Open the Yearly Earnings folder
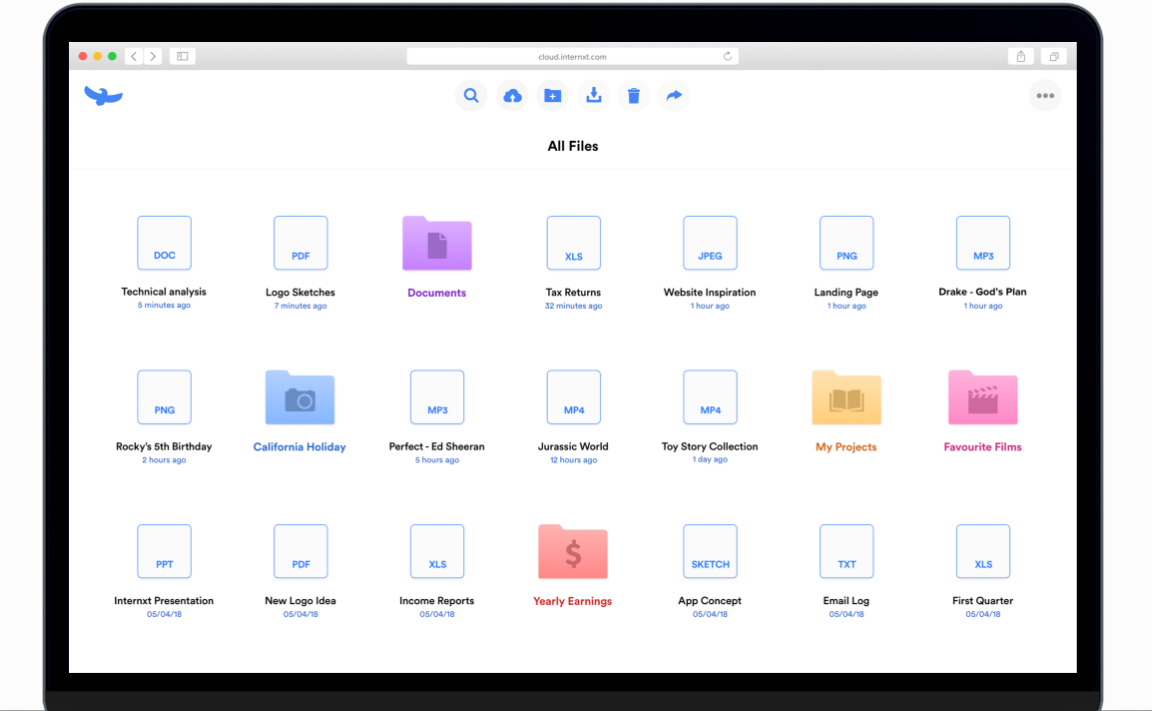This screenshot has width=1152, height=711. [573, 551]
